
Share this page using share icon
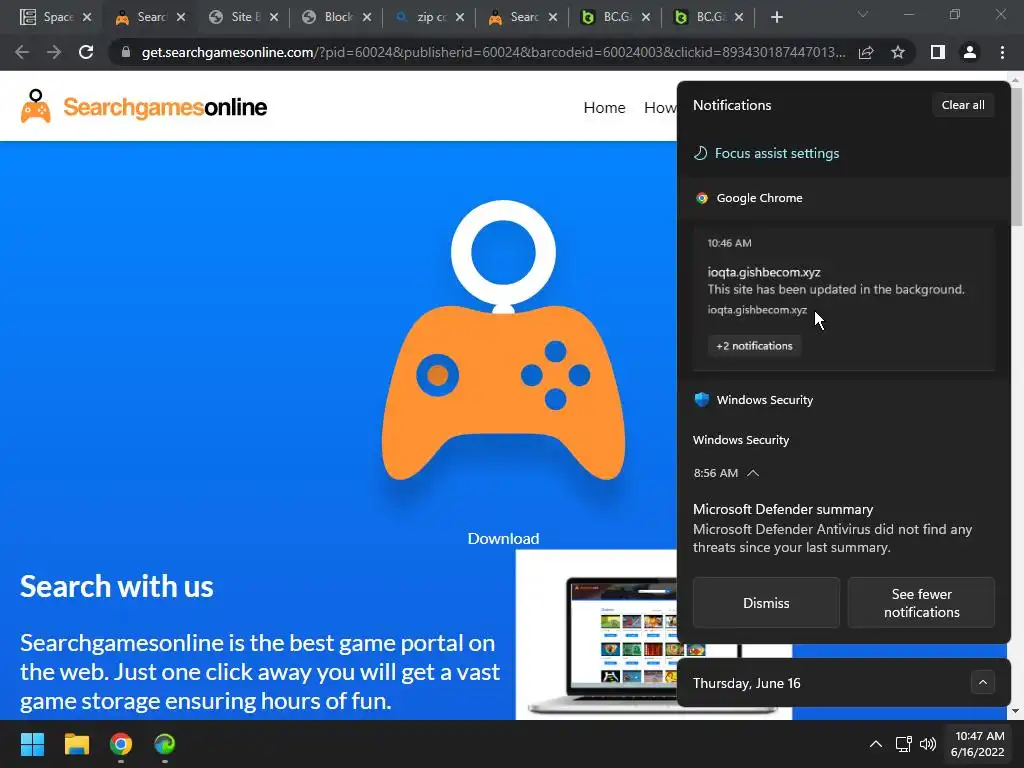[866, 52]
